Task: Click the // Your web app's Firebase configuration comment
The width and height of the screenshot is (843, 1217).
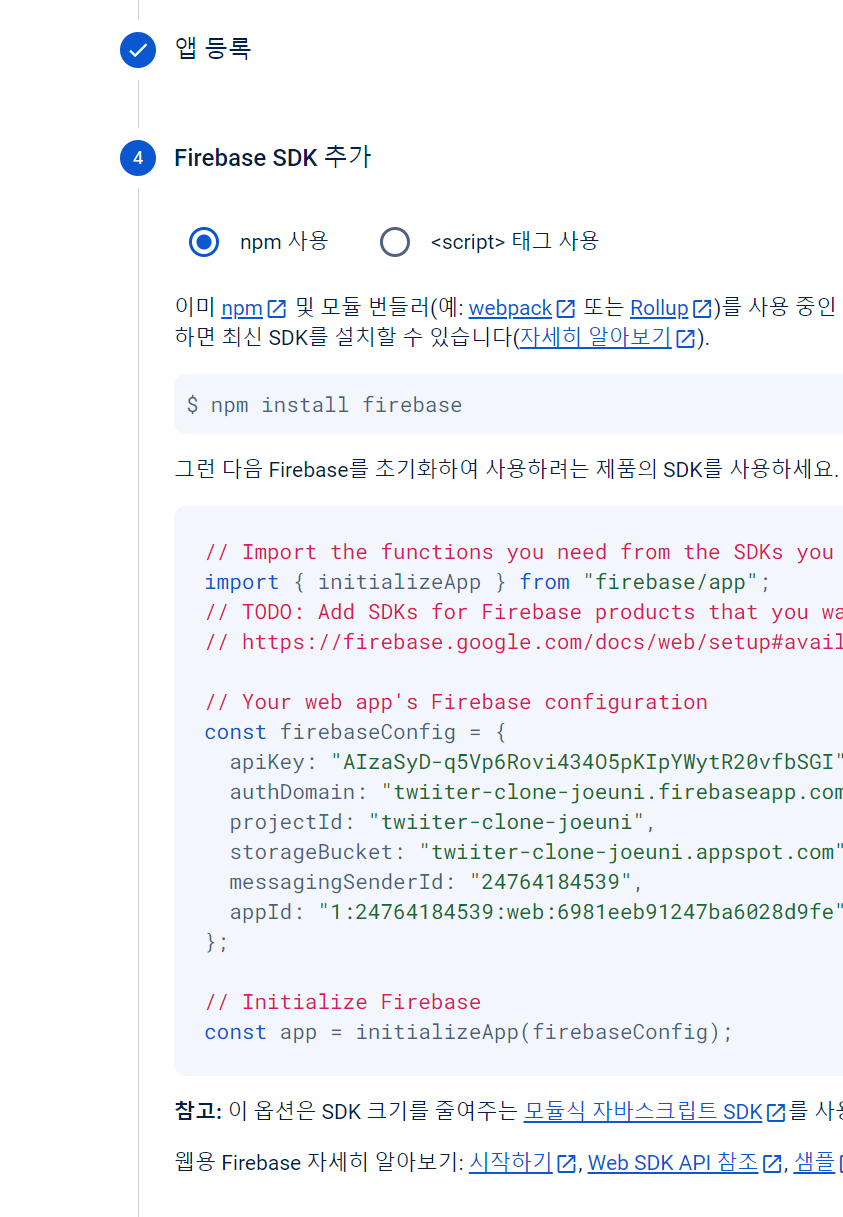Action: pos(456,702)
